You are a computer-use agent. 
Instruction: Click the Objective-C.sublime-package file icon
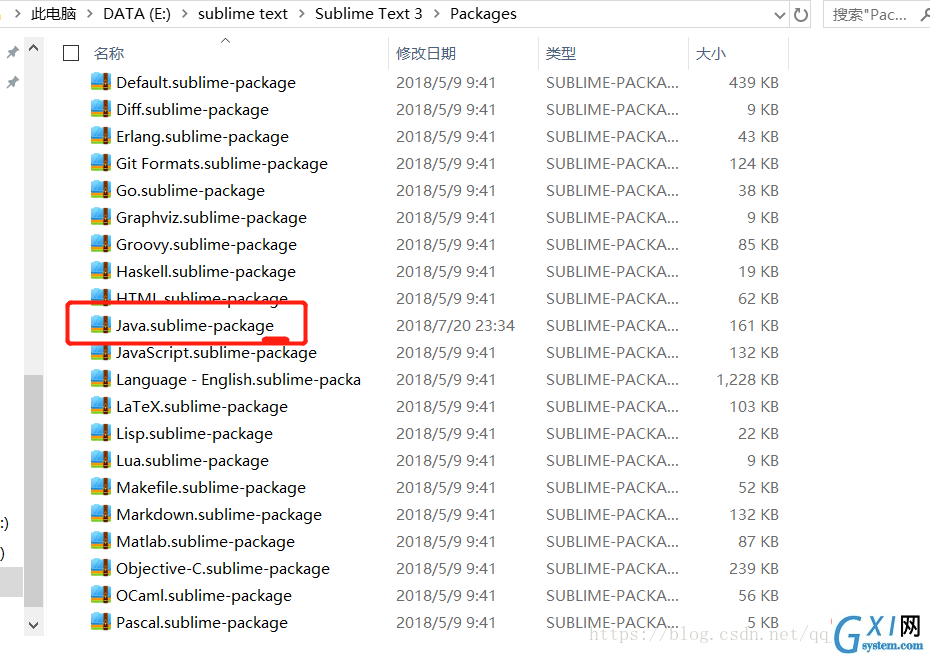tap(101, 568)
